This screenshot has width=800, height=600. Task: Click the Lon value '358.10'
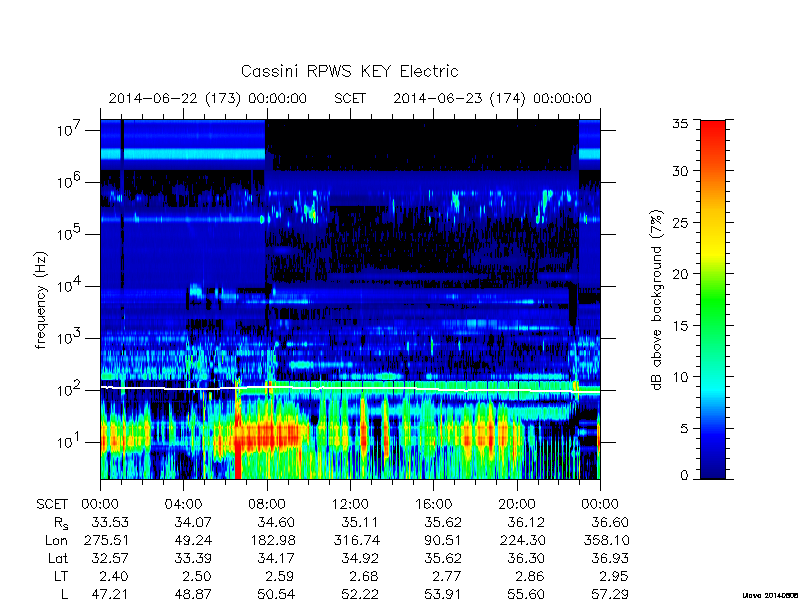click(x=607, y=540)
